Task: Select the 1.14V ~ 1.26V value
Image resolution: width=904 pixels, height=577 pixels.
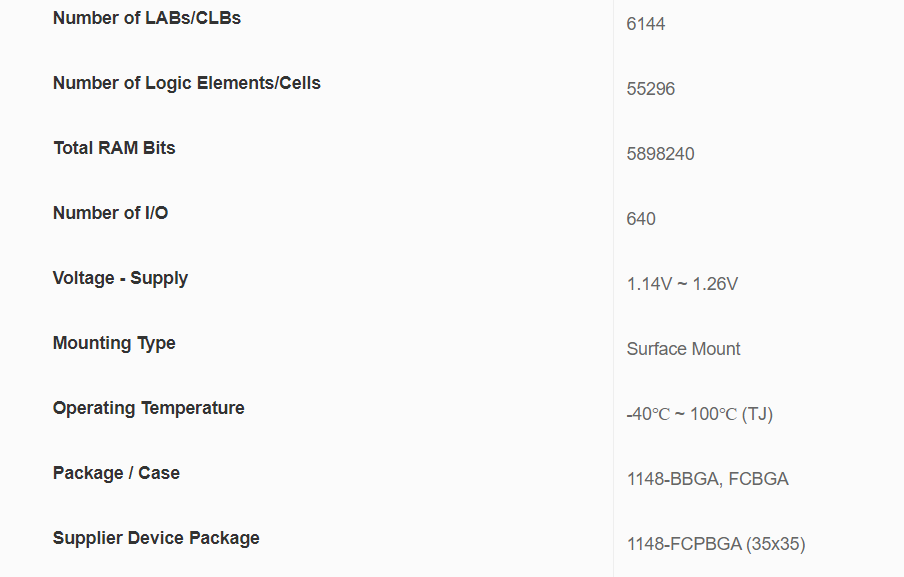Action: (682, 284)
